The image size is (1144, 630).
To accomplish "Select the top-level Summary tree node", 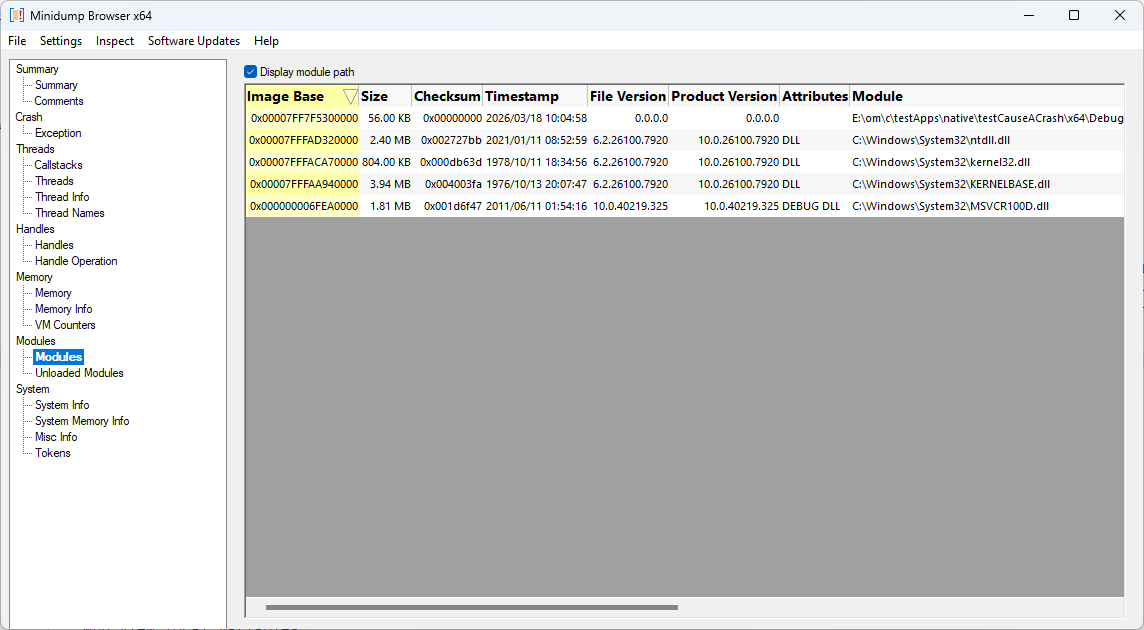I will pyautogui.click(x=37, y=69).
